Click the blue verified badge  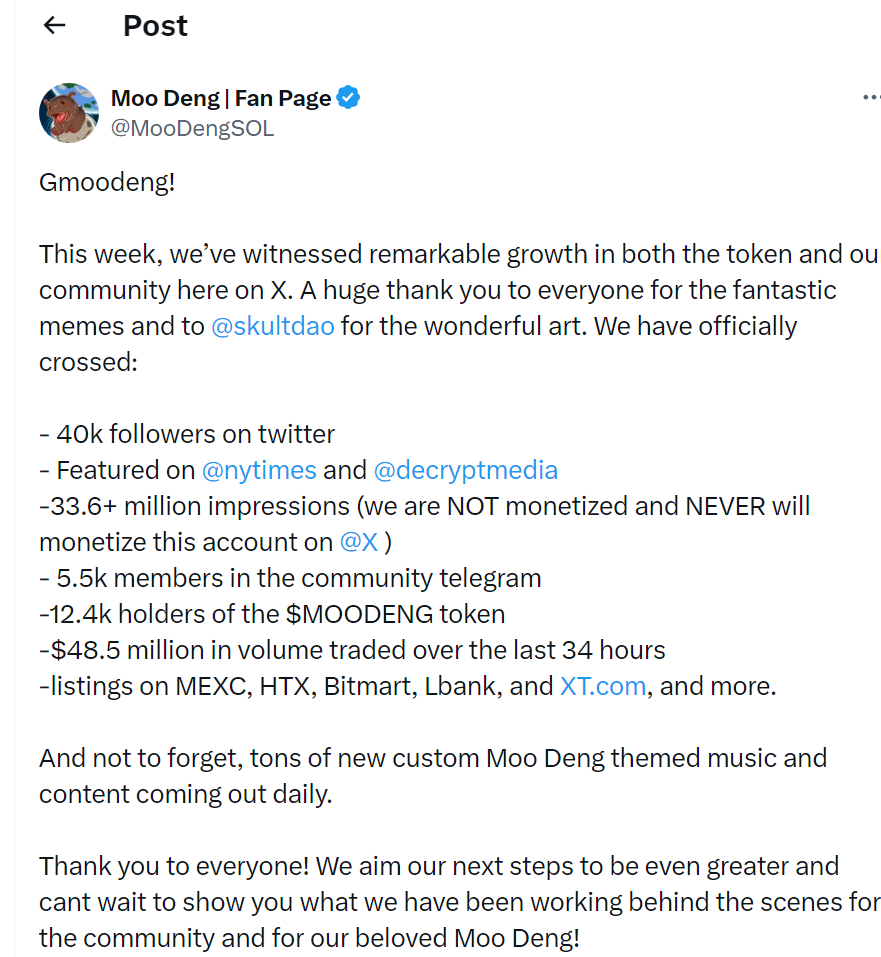point(349,98)
